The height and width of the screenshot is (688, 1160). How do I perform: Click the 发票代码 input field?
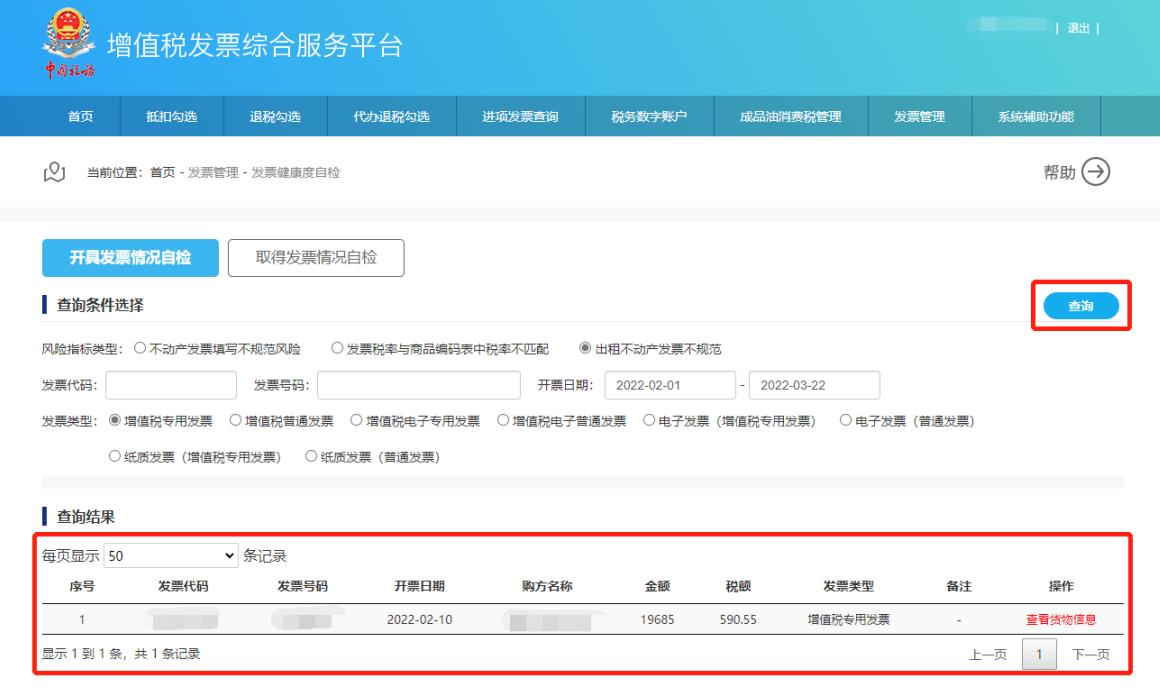click(x=171, y=385)
